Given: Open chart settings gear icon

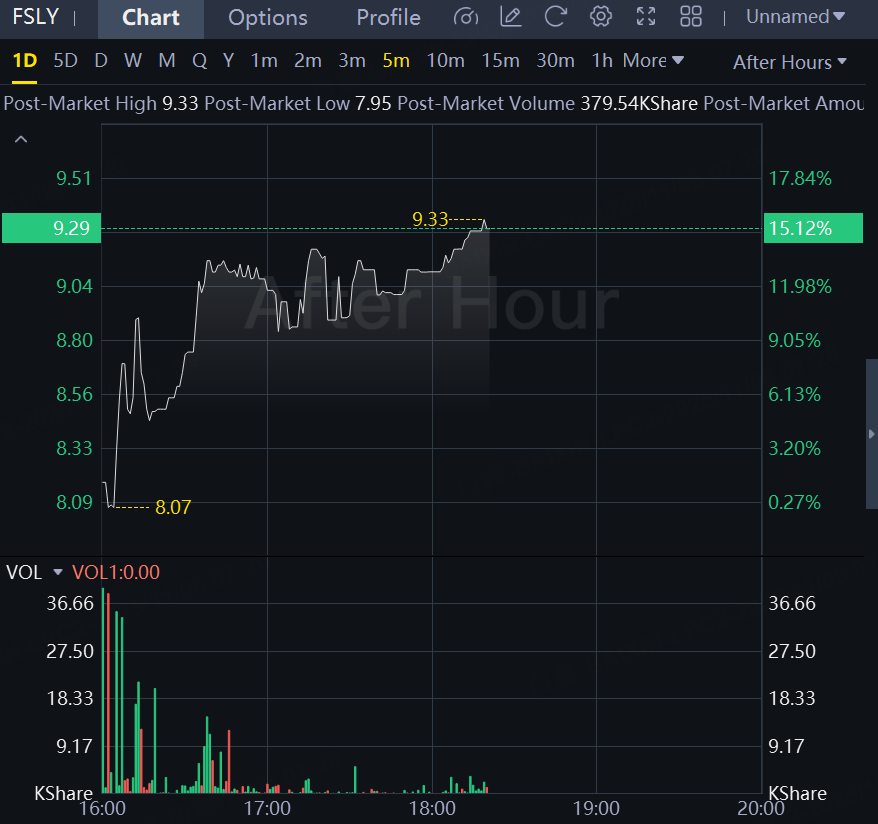Looking at the screenshot, I should [x=600, y=17].
